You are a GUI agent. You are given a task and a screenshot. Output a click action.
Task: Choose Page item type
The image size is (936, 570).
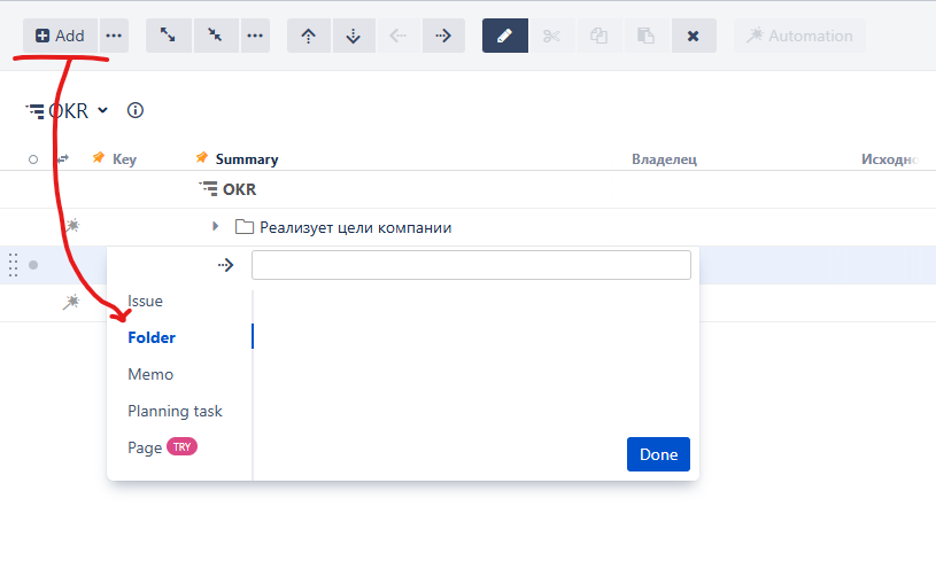point(144,448)
